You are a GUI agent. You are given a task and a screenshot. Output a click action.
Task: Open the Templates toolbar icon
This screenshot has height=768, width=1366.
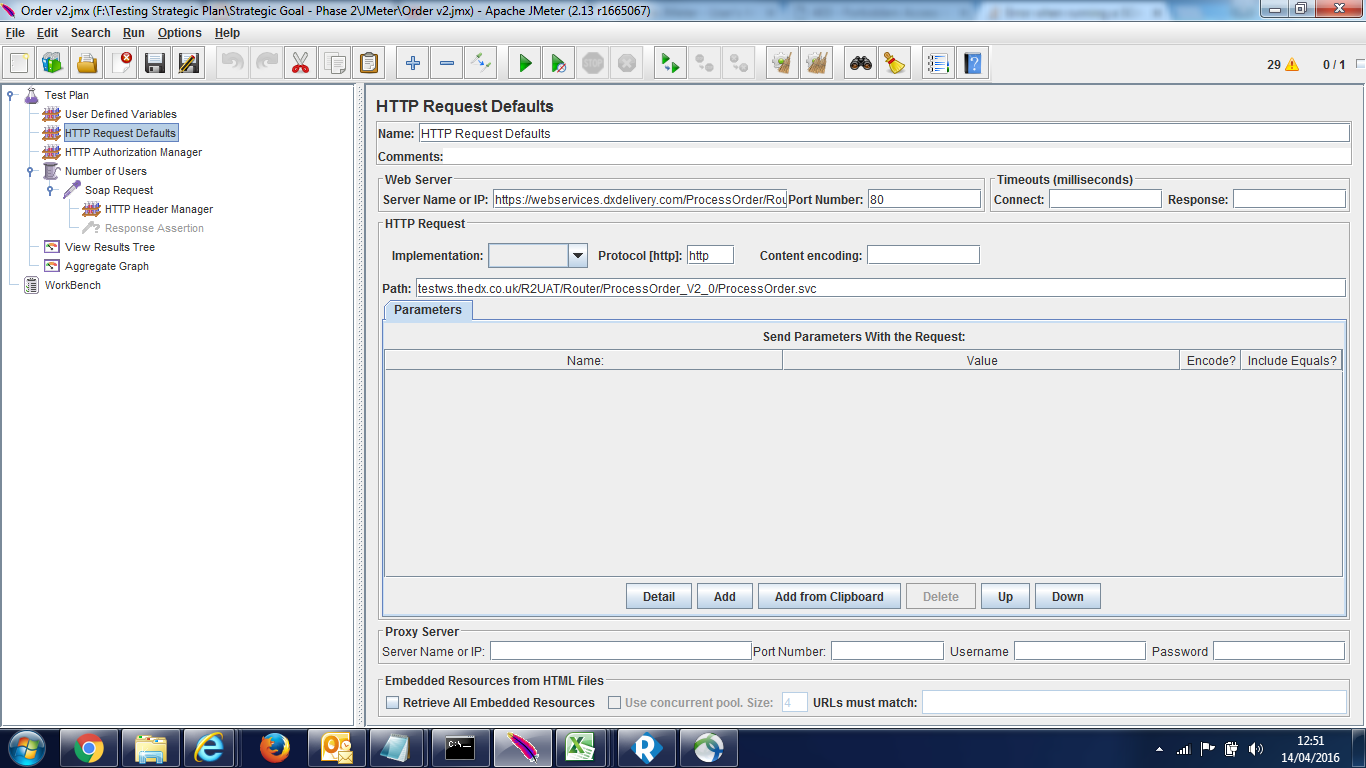point(53,64)
